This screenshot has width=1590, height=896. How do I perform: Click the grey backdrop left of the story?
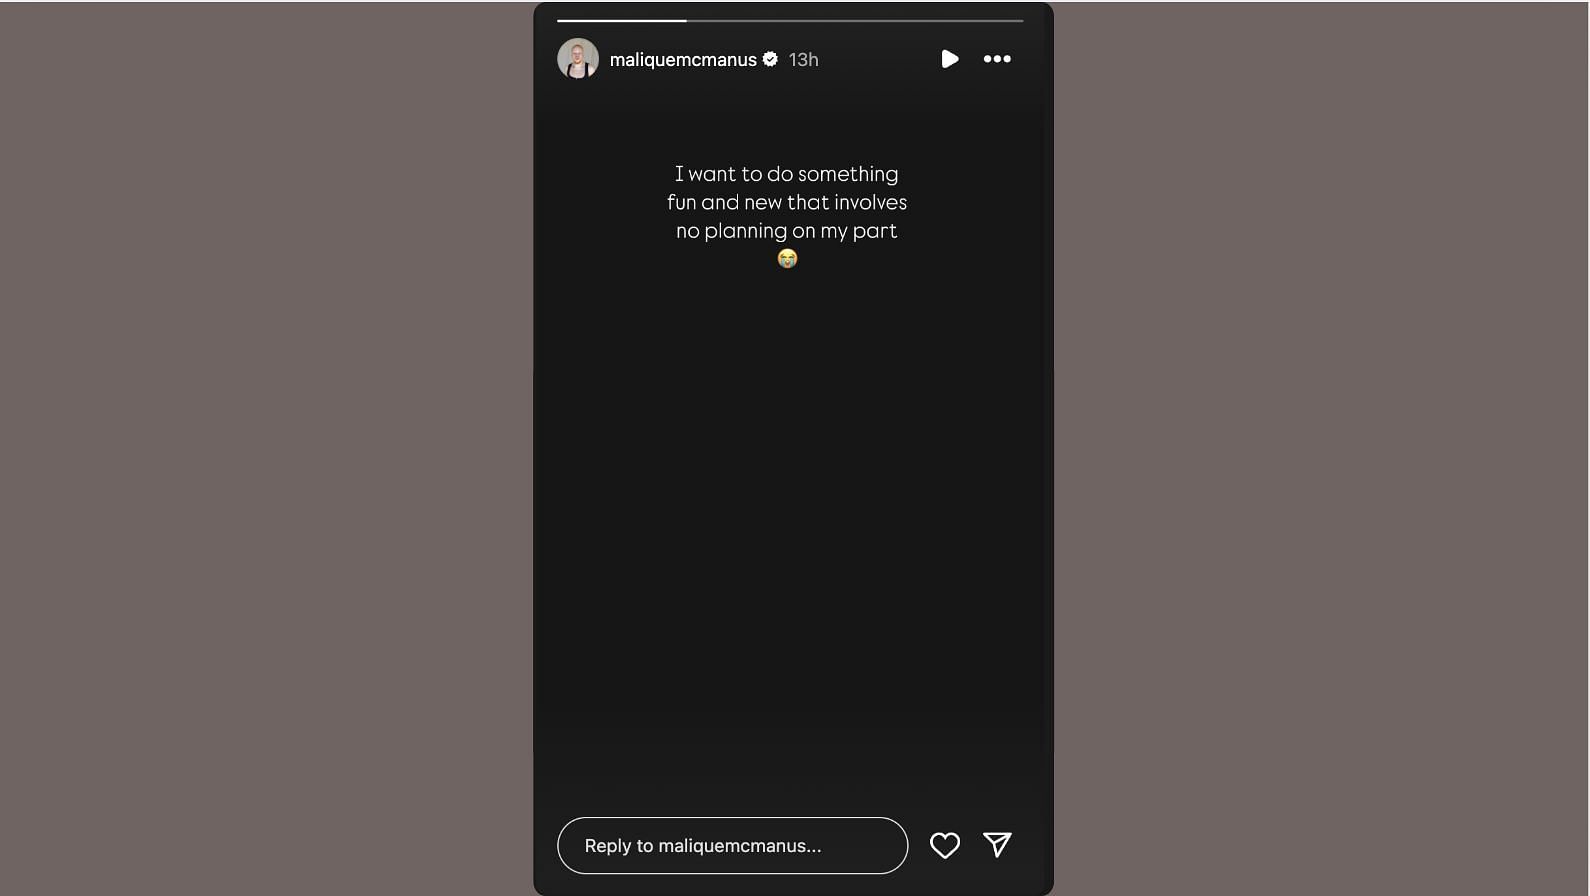pyautogui.click(x=266, y=448)
